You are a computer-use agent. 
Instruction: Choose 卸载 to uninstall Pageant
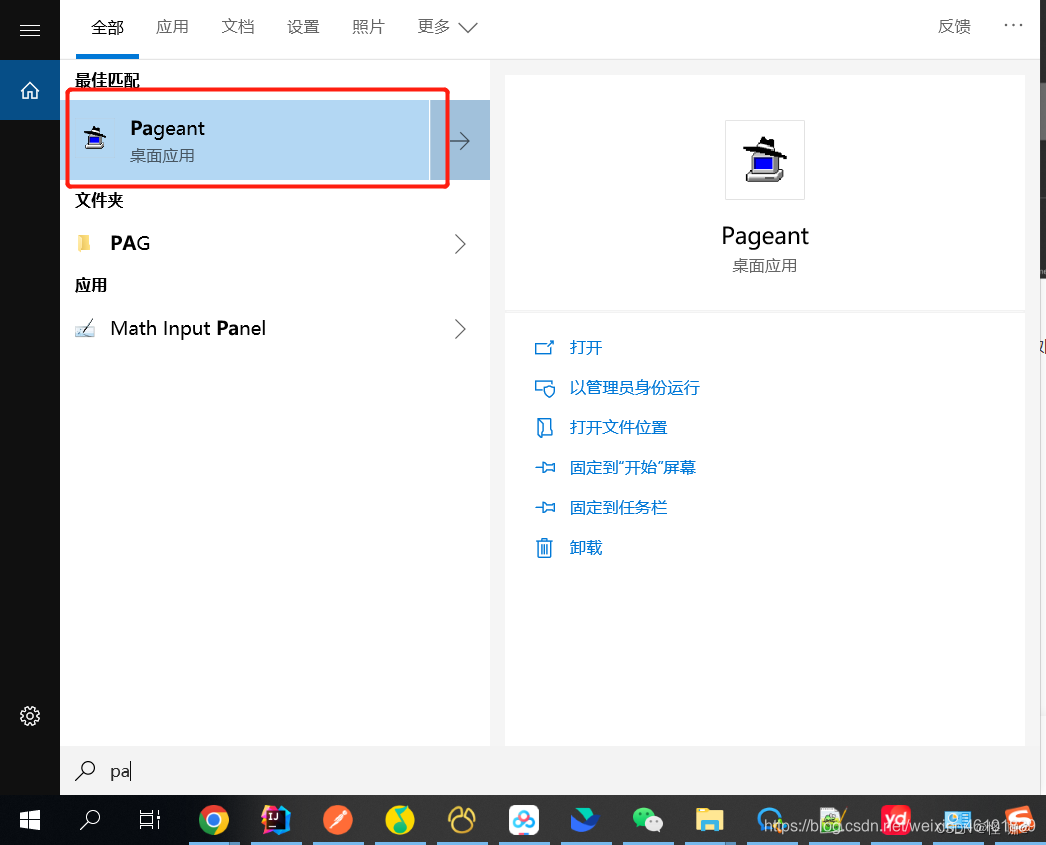tap(586, 548)
